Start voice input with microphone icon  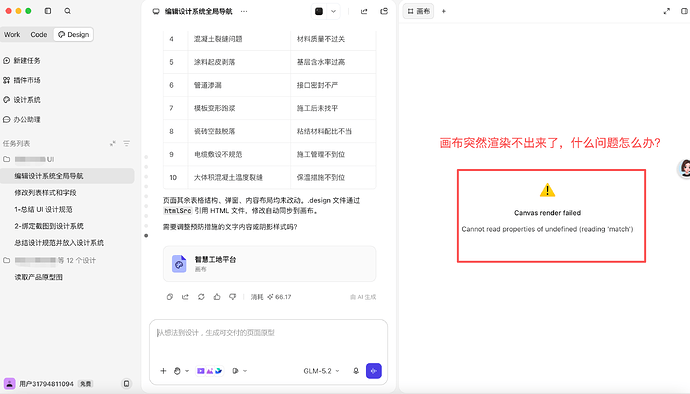356,371
